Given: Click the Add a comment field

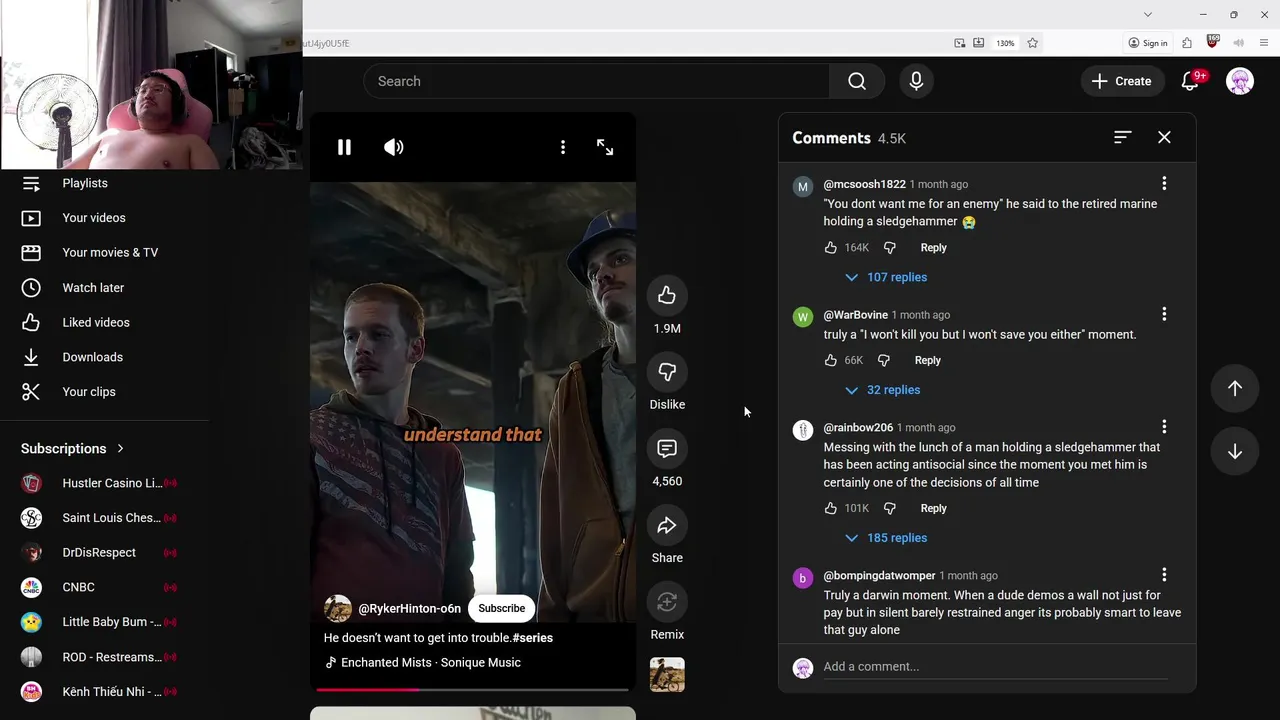Looking at the screenshot, I should (995, 667).
